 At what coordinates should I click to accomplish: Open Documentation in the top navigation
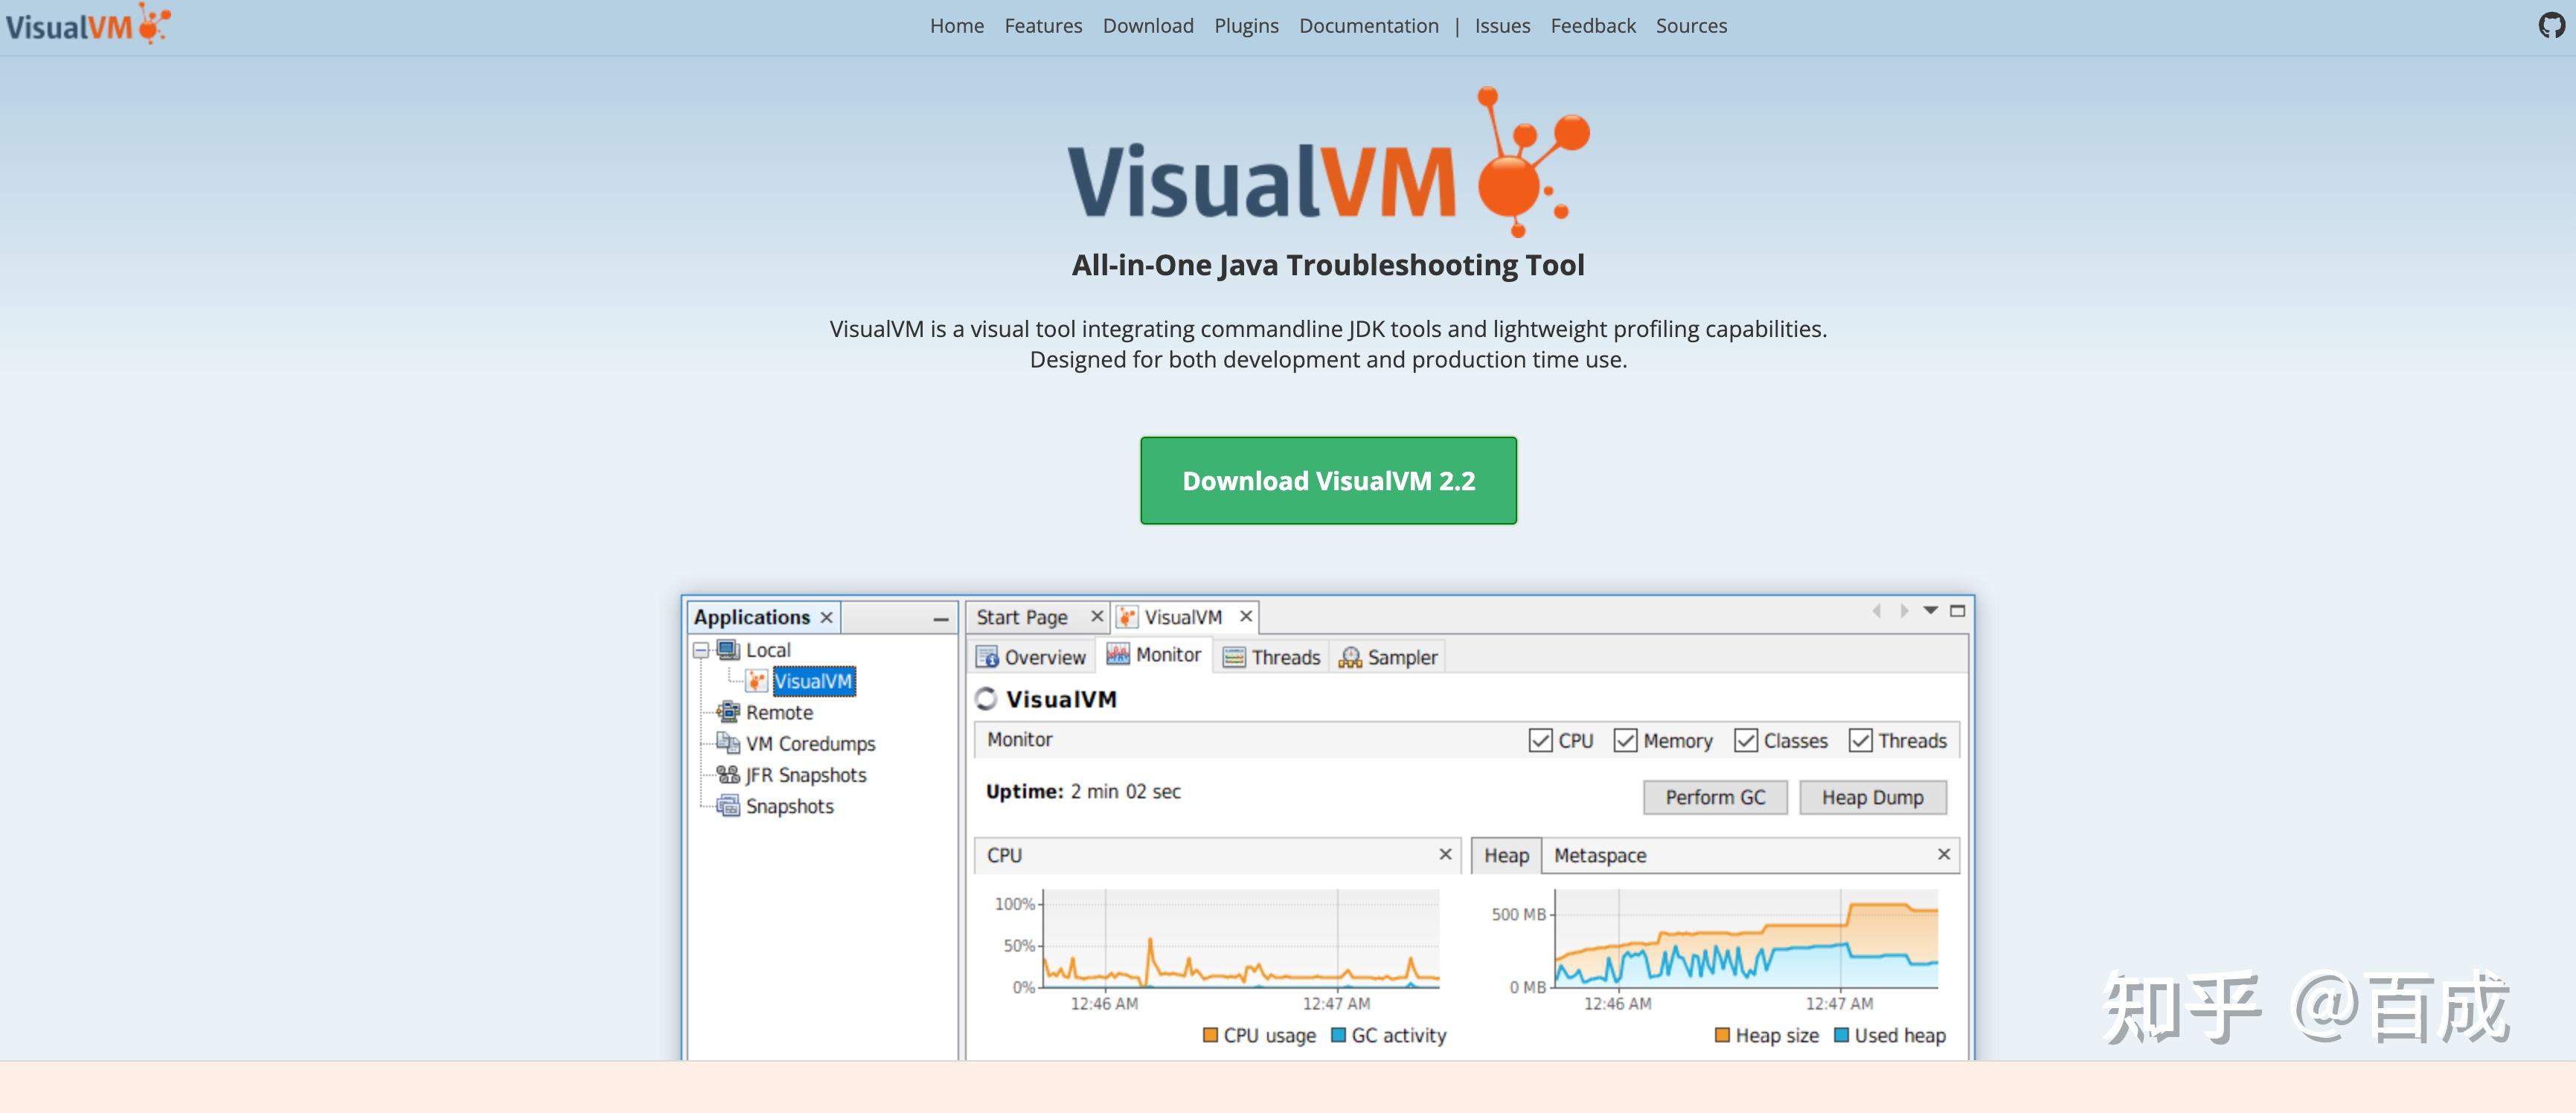click(1368, 26)
